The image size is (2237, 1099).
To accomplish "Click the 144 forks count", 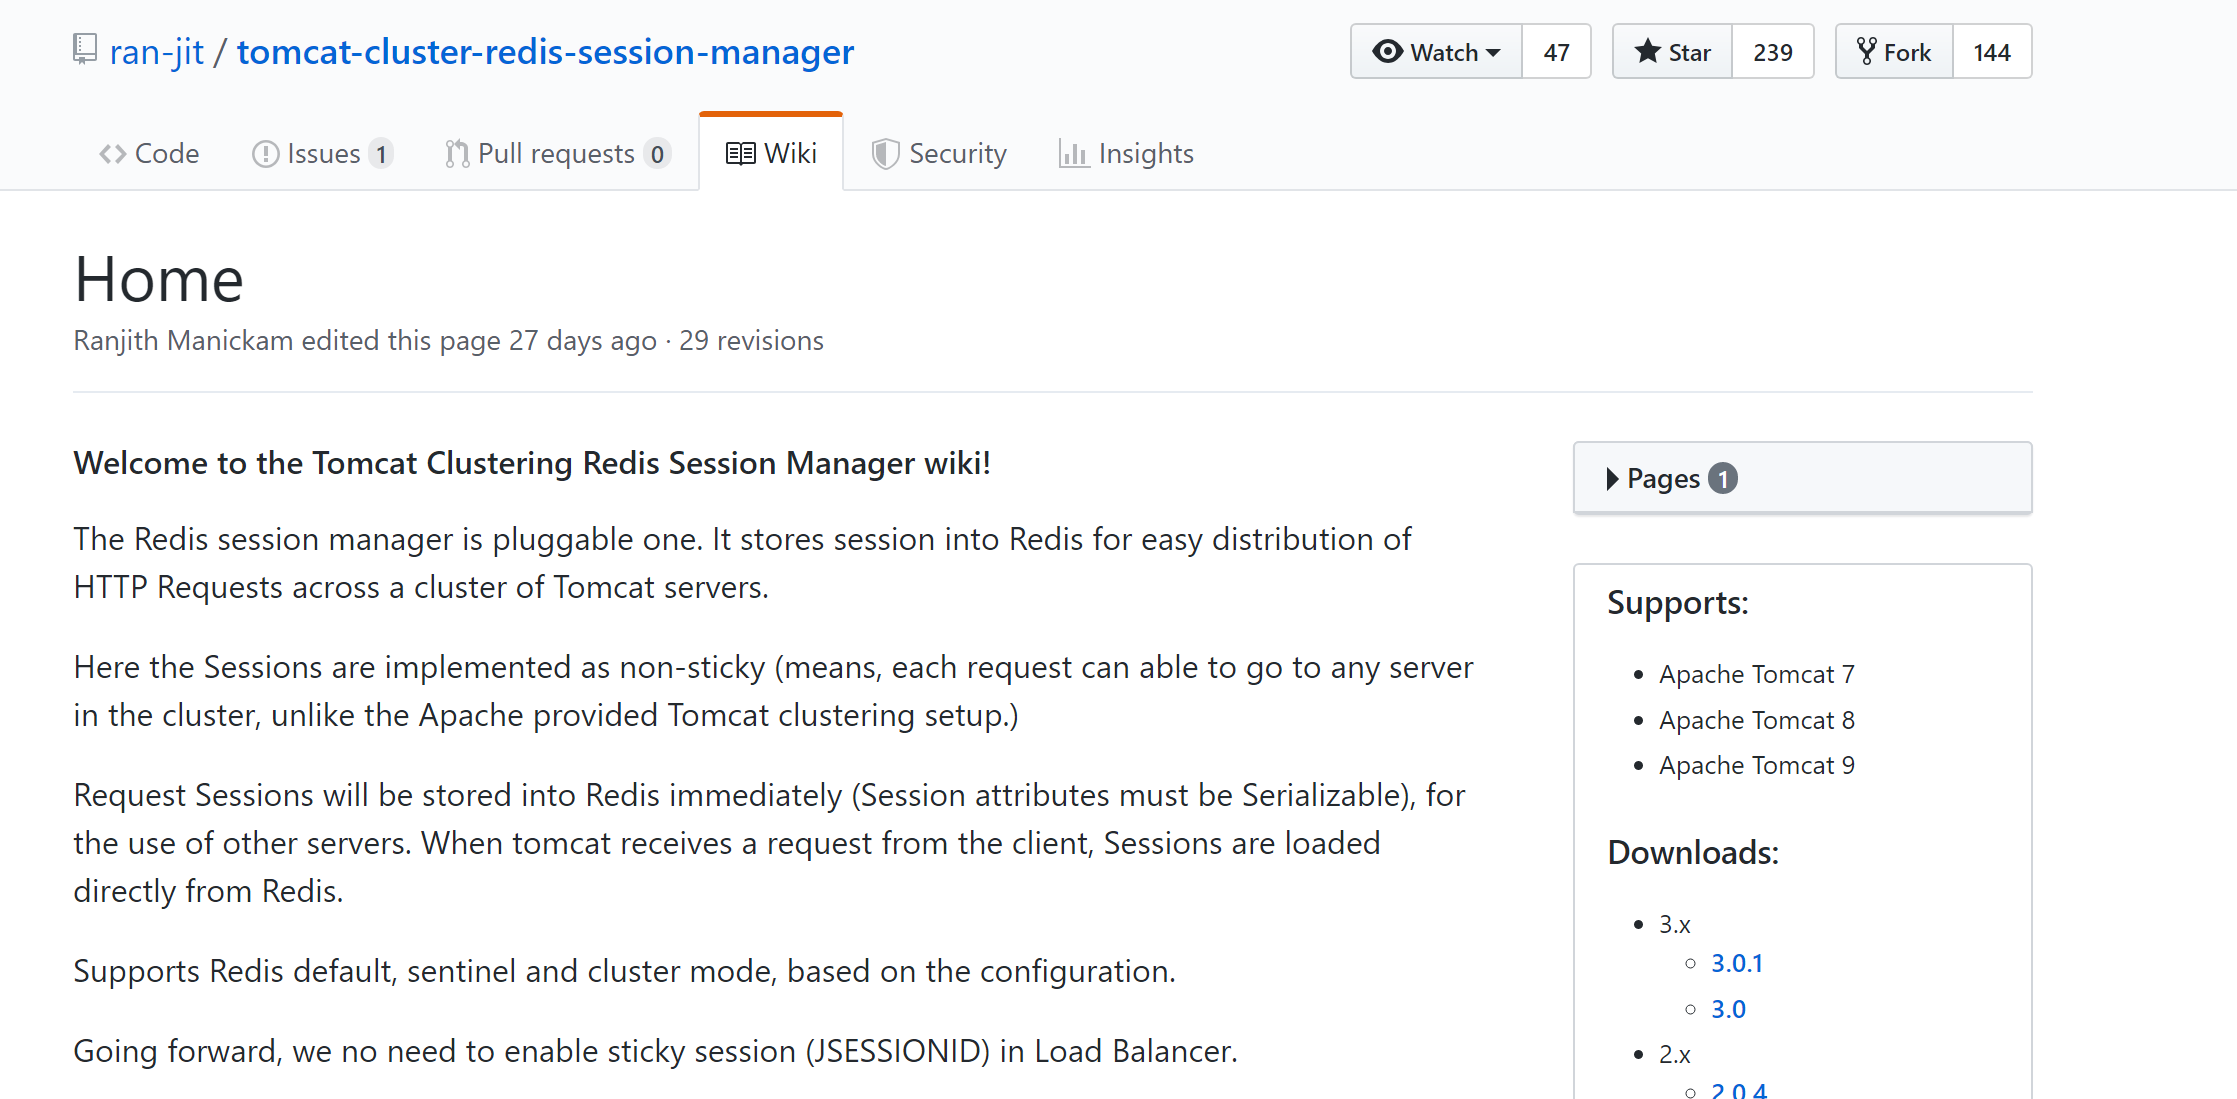I will pos(1991,52).
